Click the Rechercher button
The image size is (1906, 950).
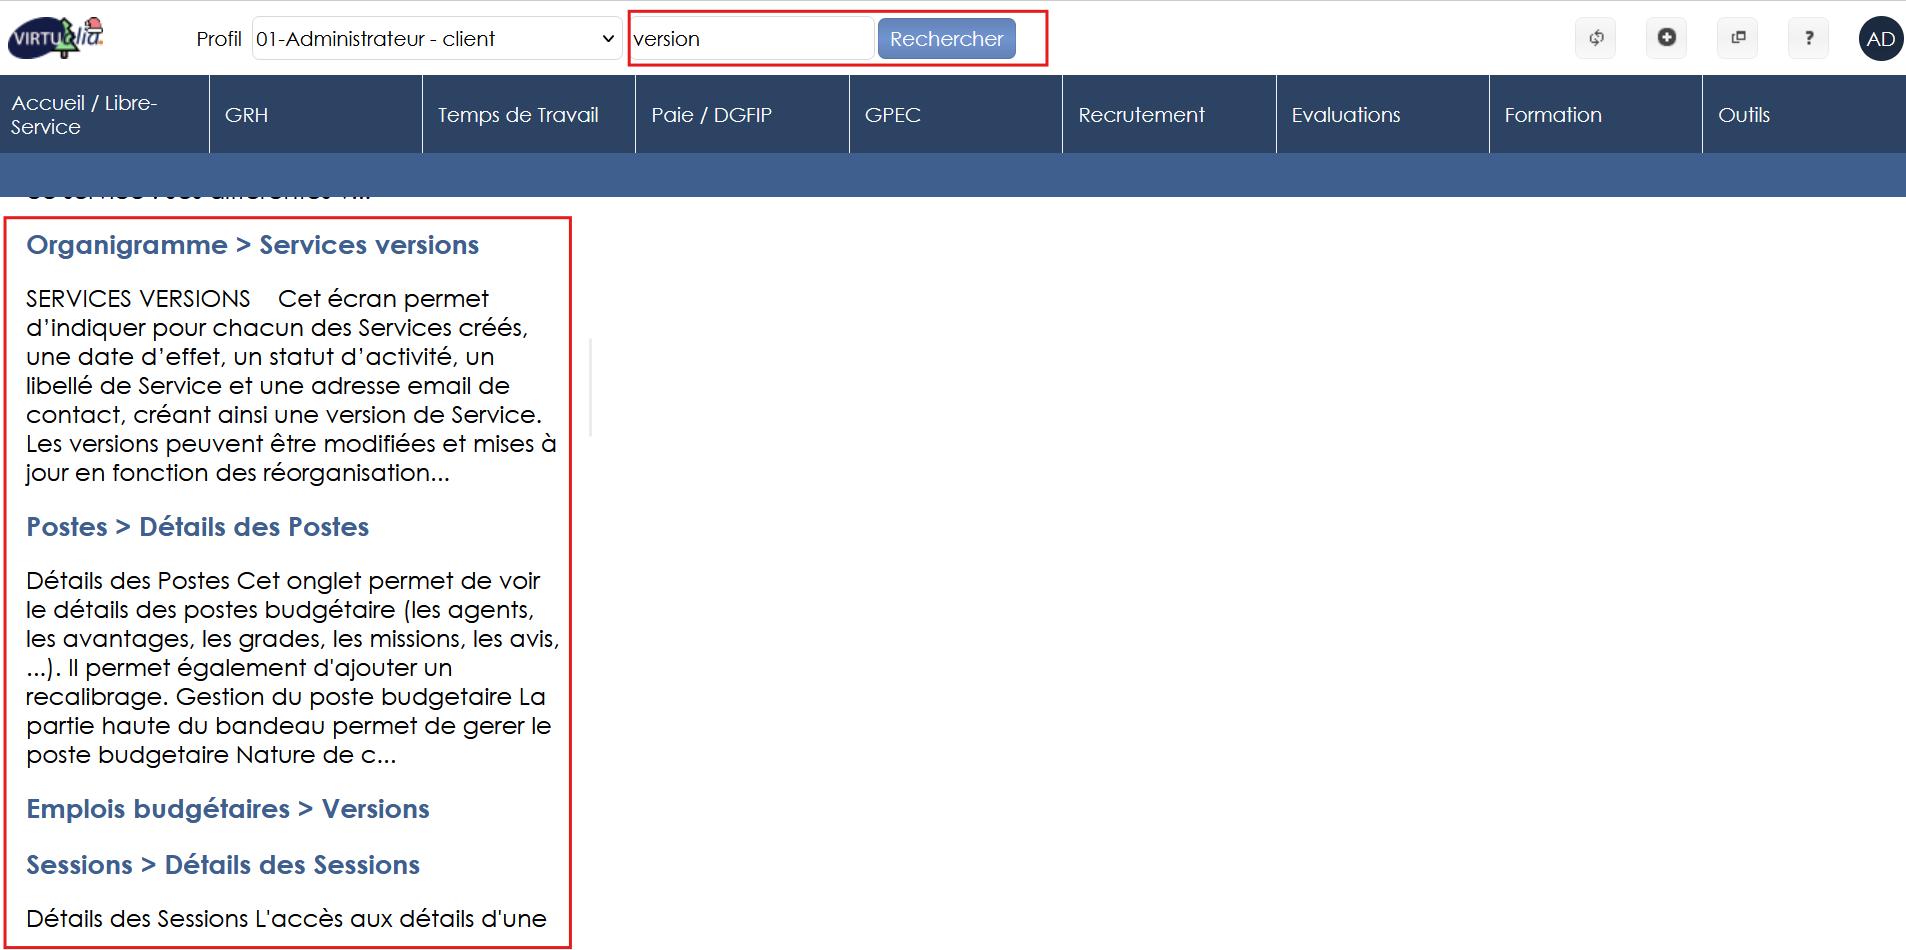click(946, 39)
